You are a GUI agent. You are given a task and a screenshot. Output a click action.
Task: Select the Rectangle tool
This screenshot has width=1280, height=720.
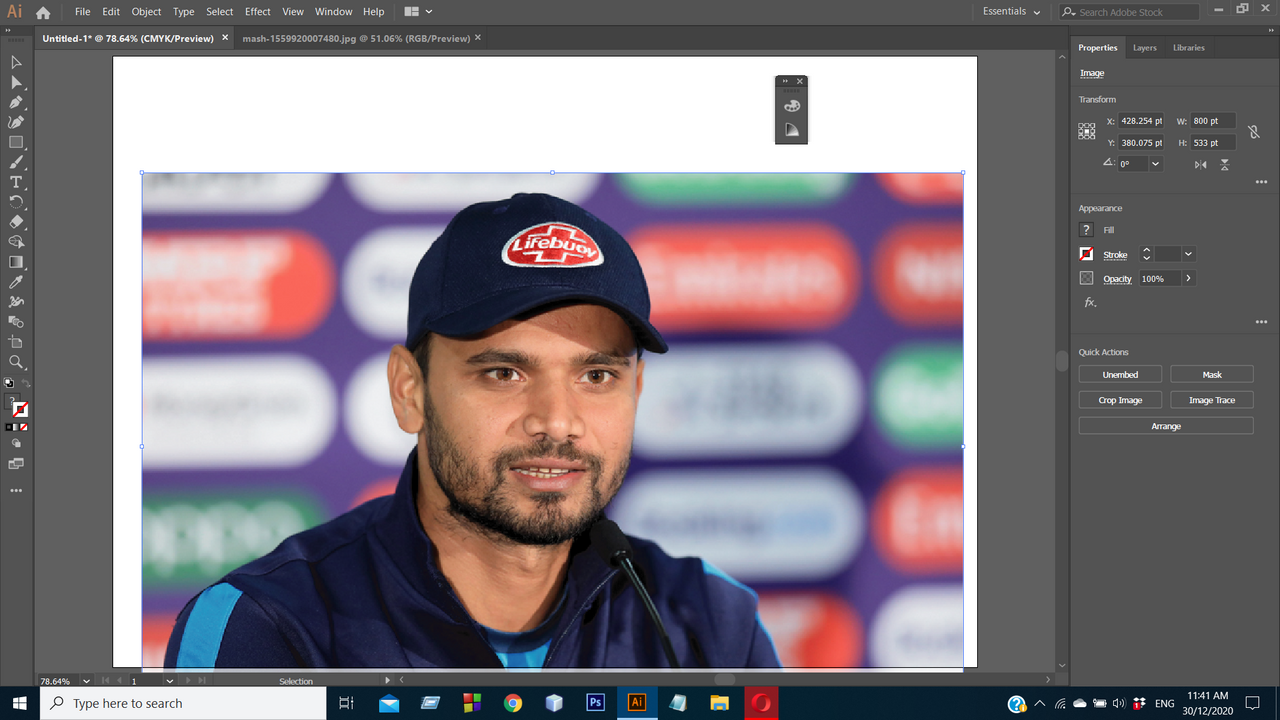coord(16,142)
